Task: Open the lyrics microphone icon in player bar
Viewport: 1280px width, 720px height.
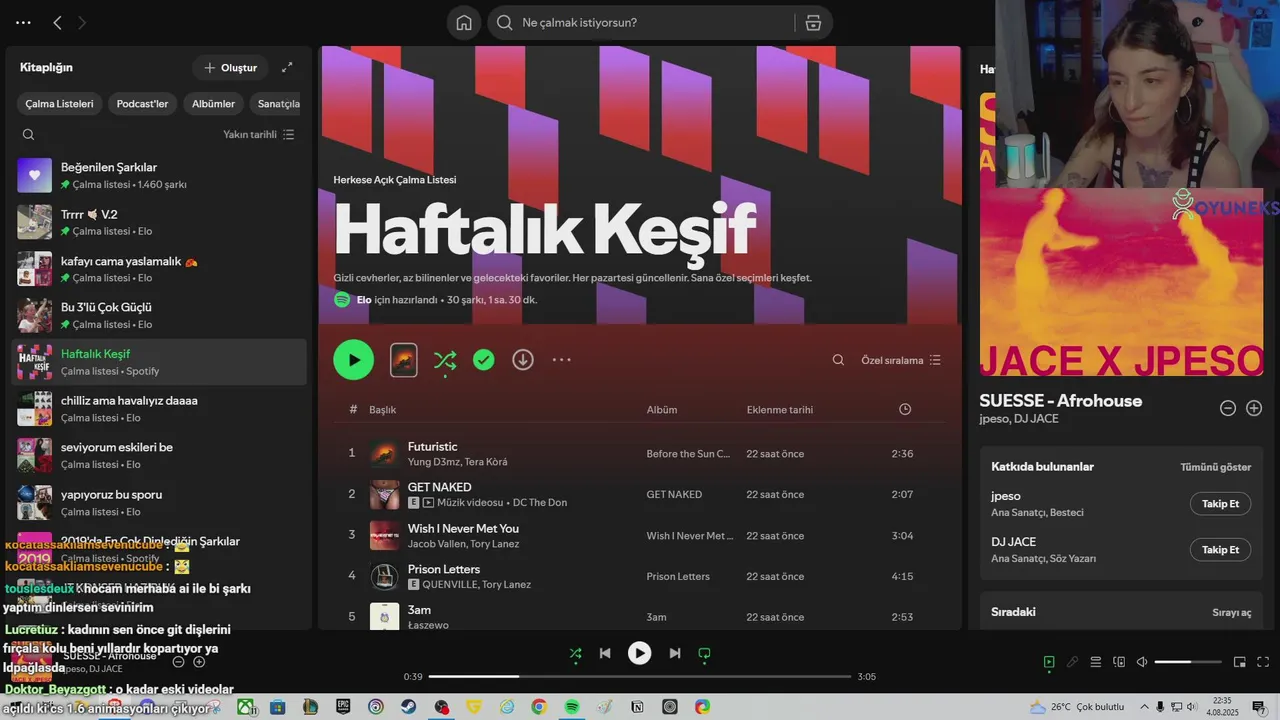Action: pyautogui.click(x=1072, y=662)
